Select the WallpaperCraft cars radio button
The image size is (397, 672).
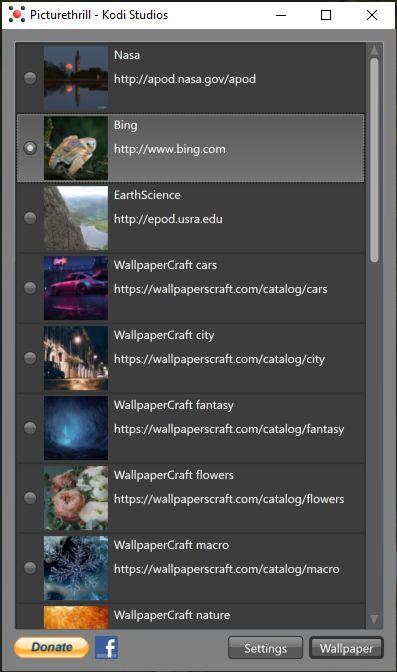(x=30, y=288)
